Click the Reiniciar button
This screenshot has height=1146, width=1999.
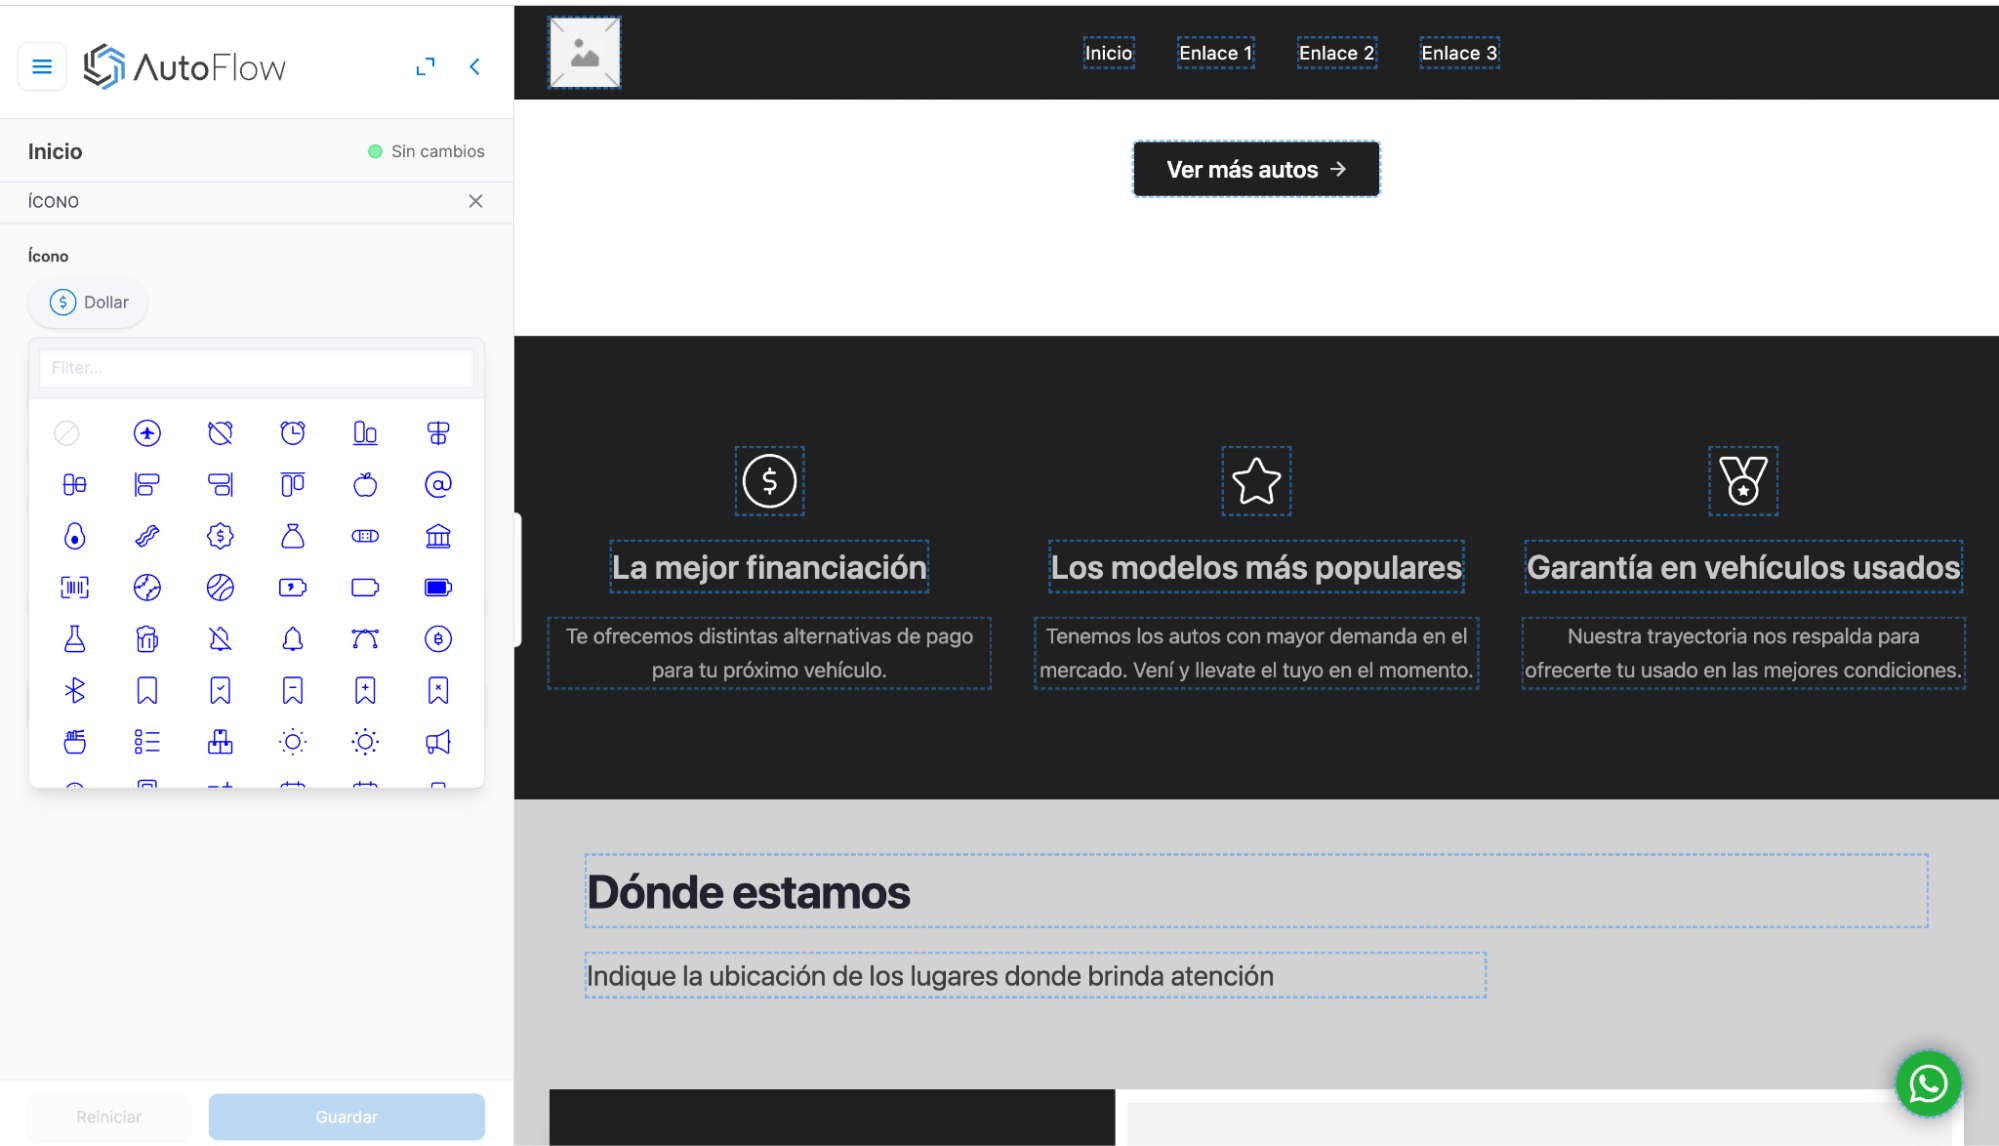click(x=109, y=1117)
